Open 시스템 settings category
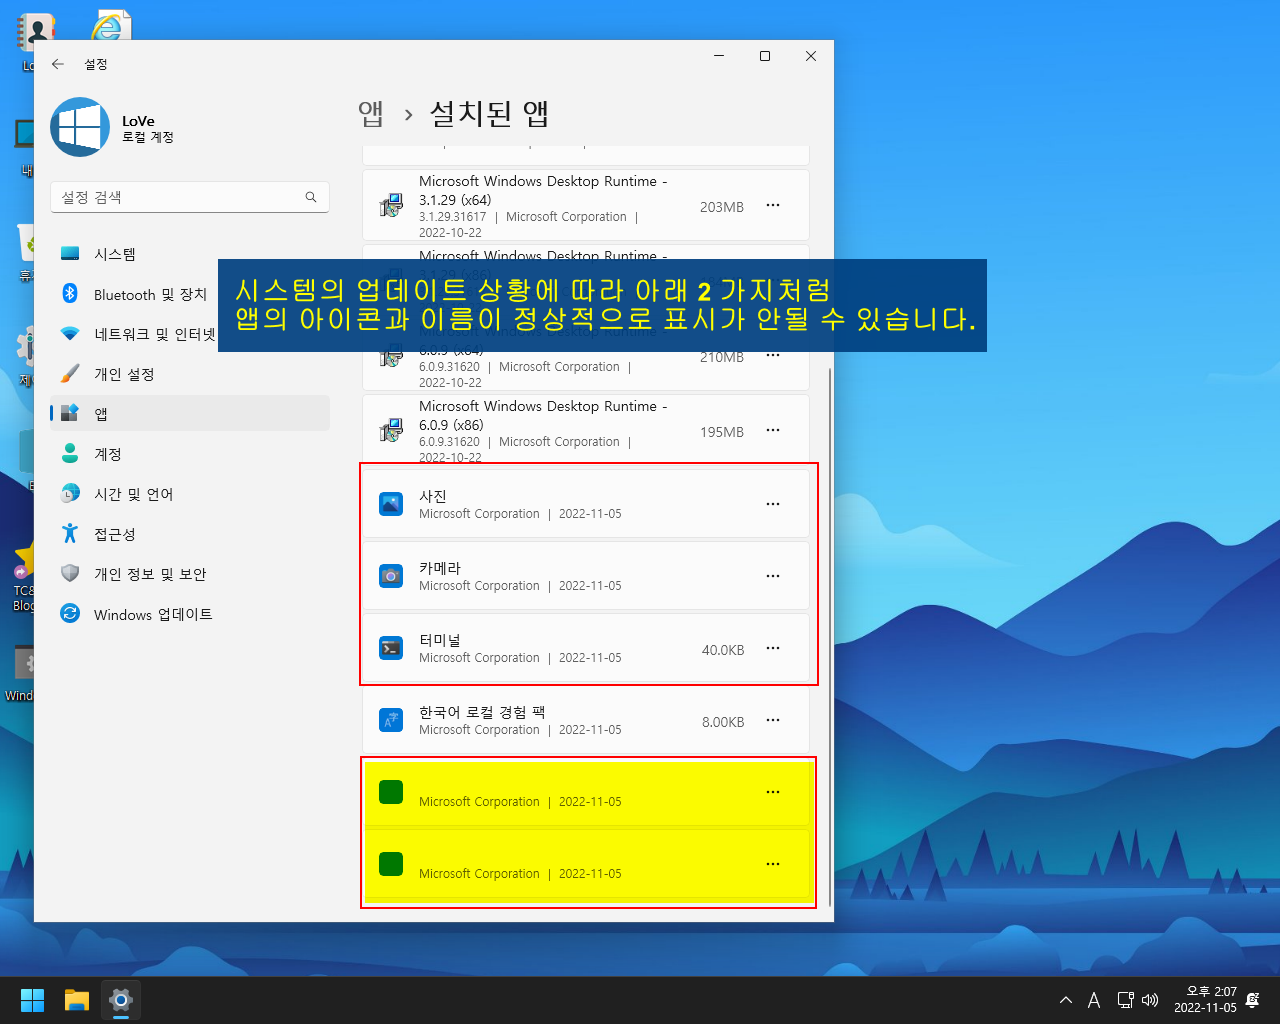The height and width of the screenshot is (1024, 1280). (190, 254)
